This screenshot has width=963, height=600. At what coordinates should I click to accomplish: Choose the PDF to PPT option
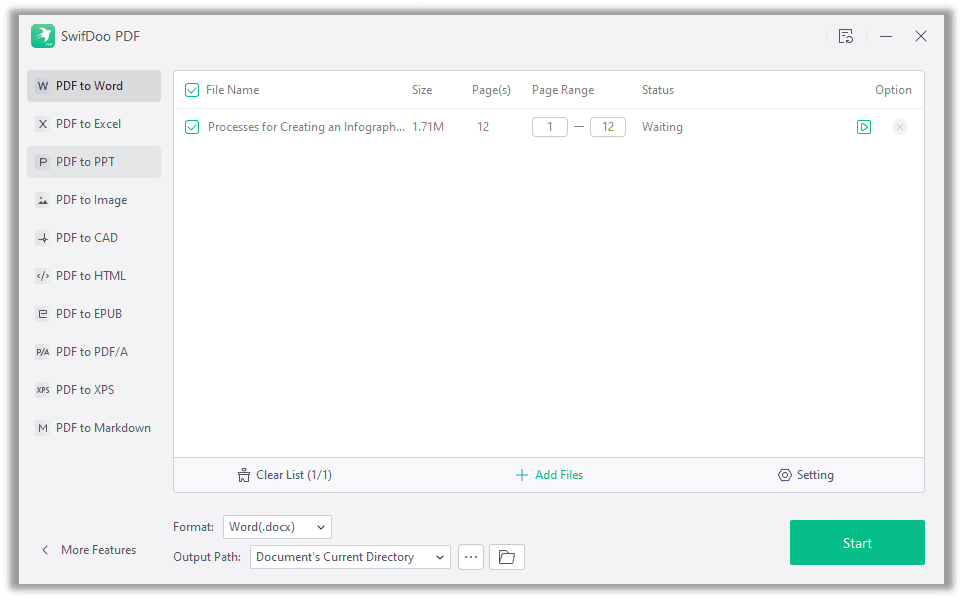pos(94,162)
